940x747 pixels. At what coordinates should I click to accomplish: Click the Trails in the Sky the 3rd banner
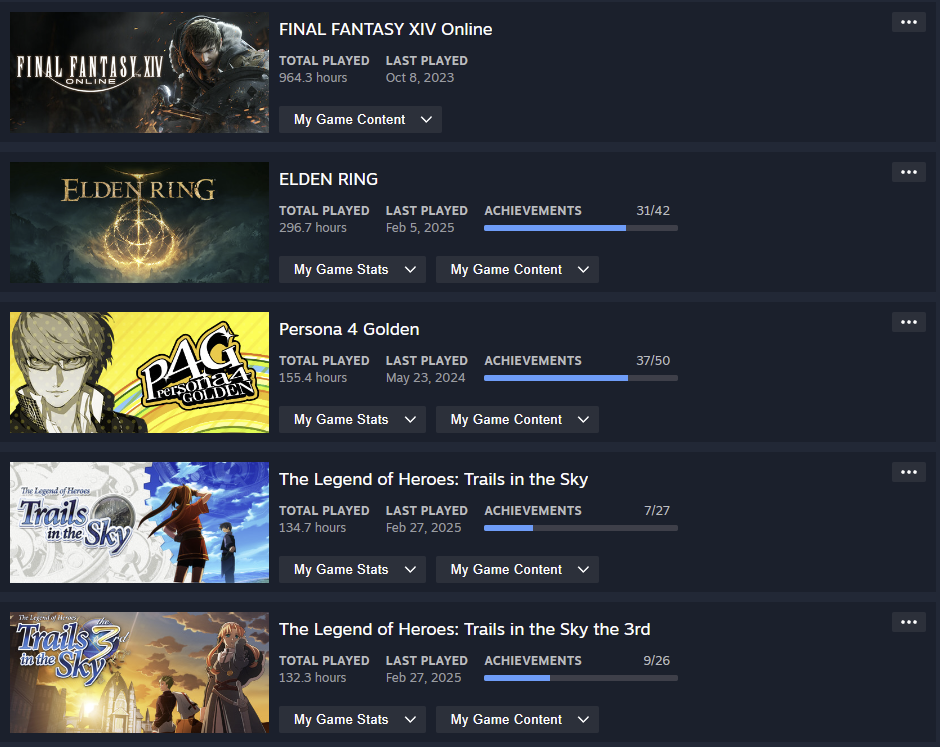[x=139, y=672]
